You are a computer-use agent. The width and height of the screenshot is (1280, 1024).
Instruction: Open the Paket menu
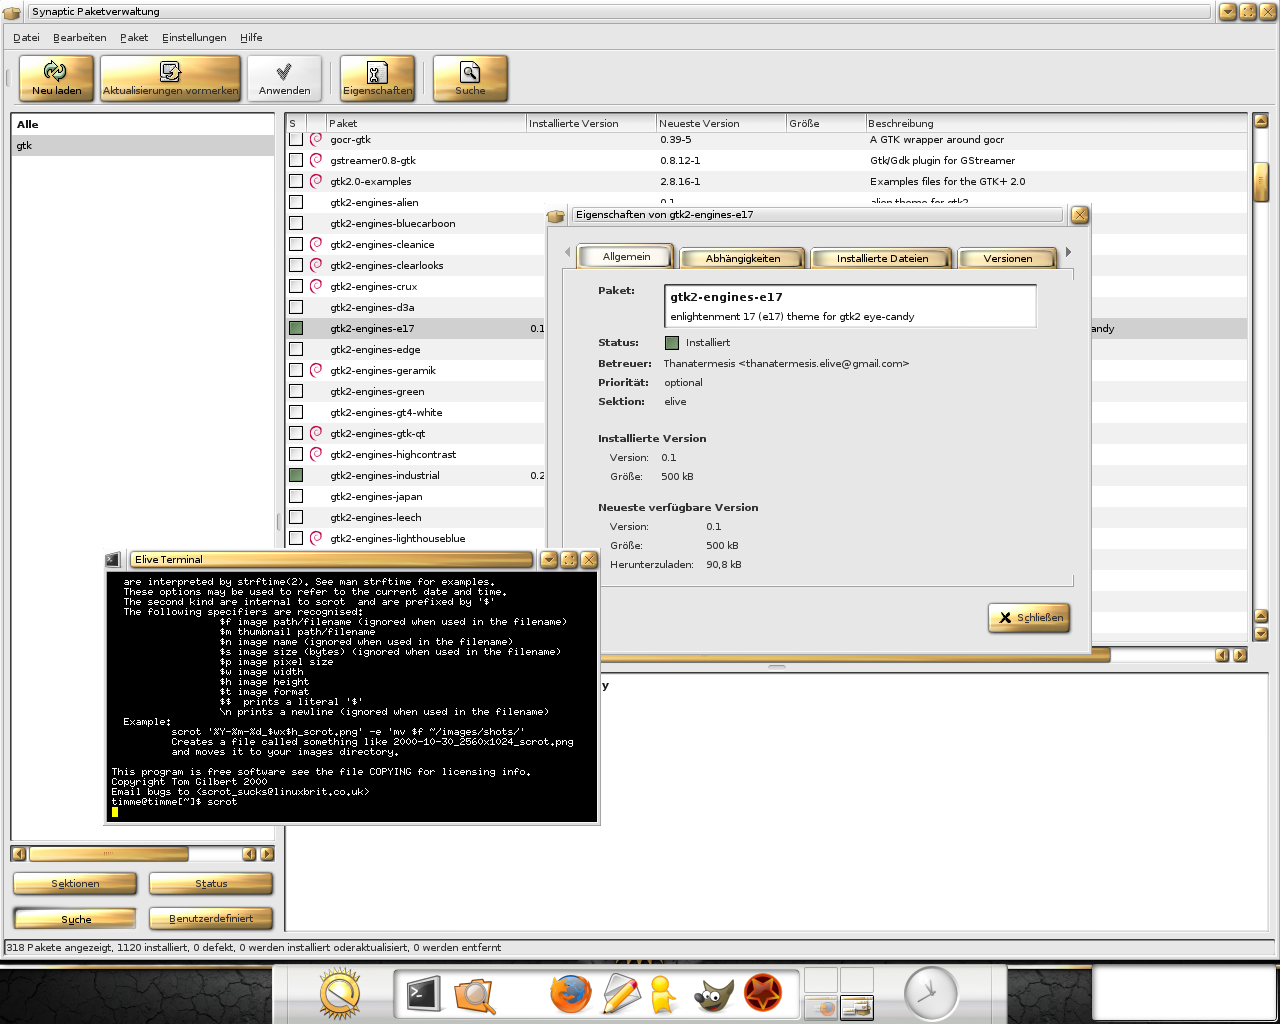(134, 37)
